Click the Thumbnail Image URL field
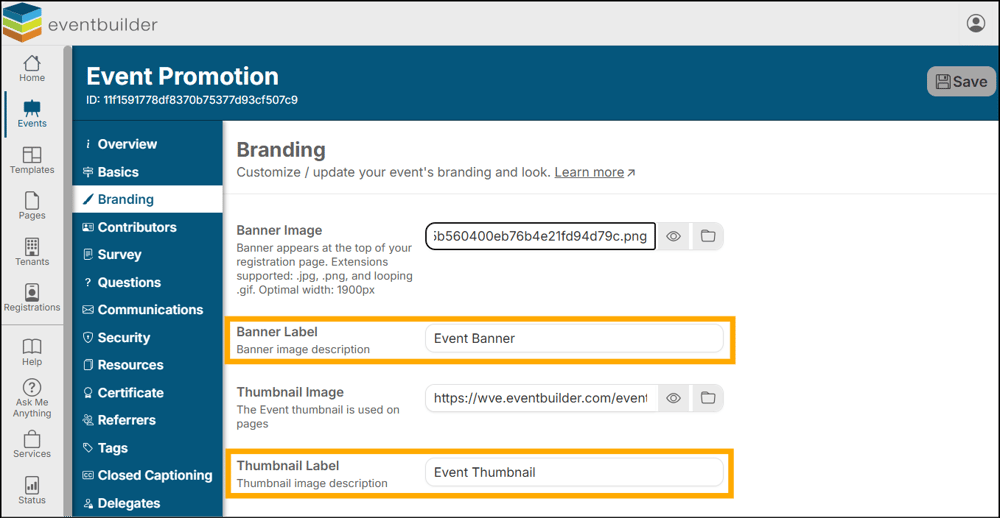Viewport: 1000px width, 518px height. click(x=540, y=398)
